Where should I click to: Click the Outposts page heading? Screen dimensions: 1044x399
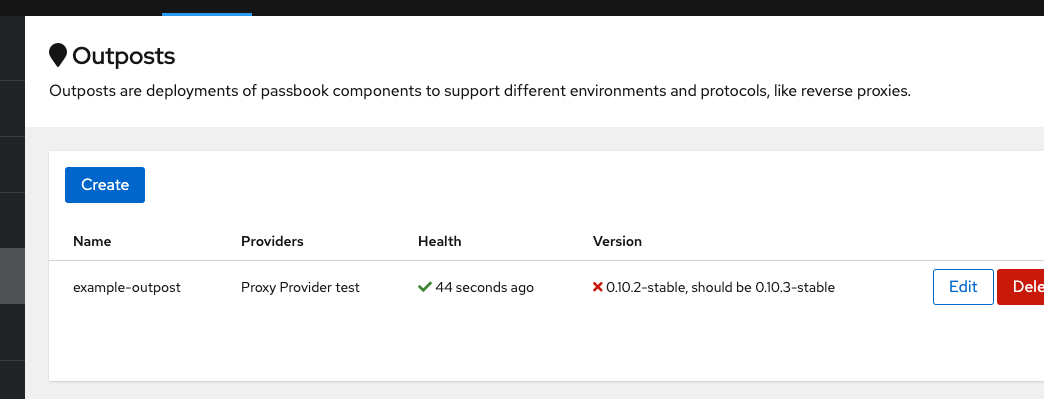click(123, 56)
